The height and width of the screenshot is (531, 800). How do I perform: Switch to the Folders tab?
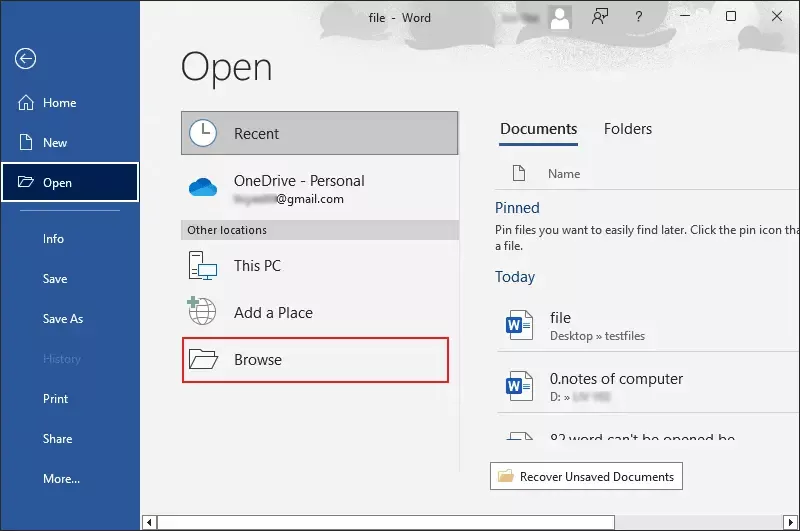tap(628, 129)
